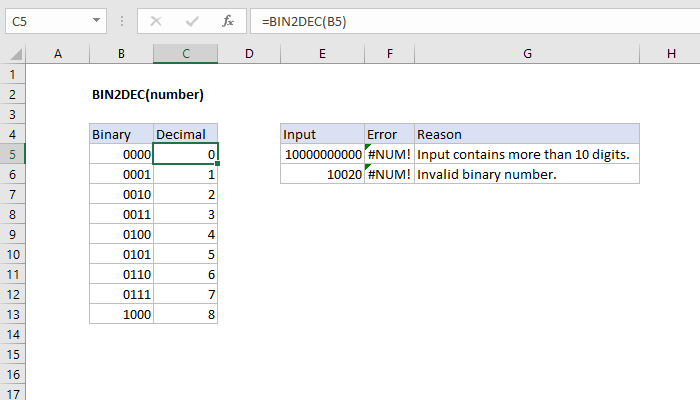The height and width of the screenshot is (400, 700).
Task: Select the cell containing 0110
Action: click(121, 274)
